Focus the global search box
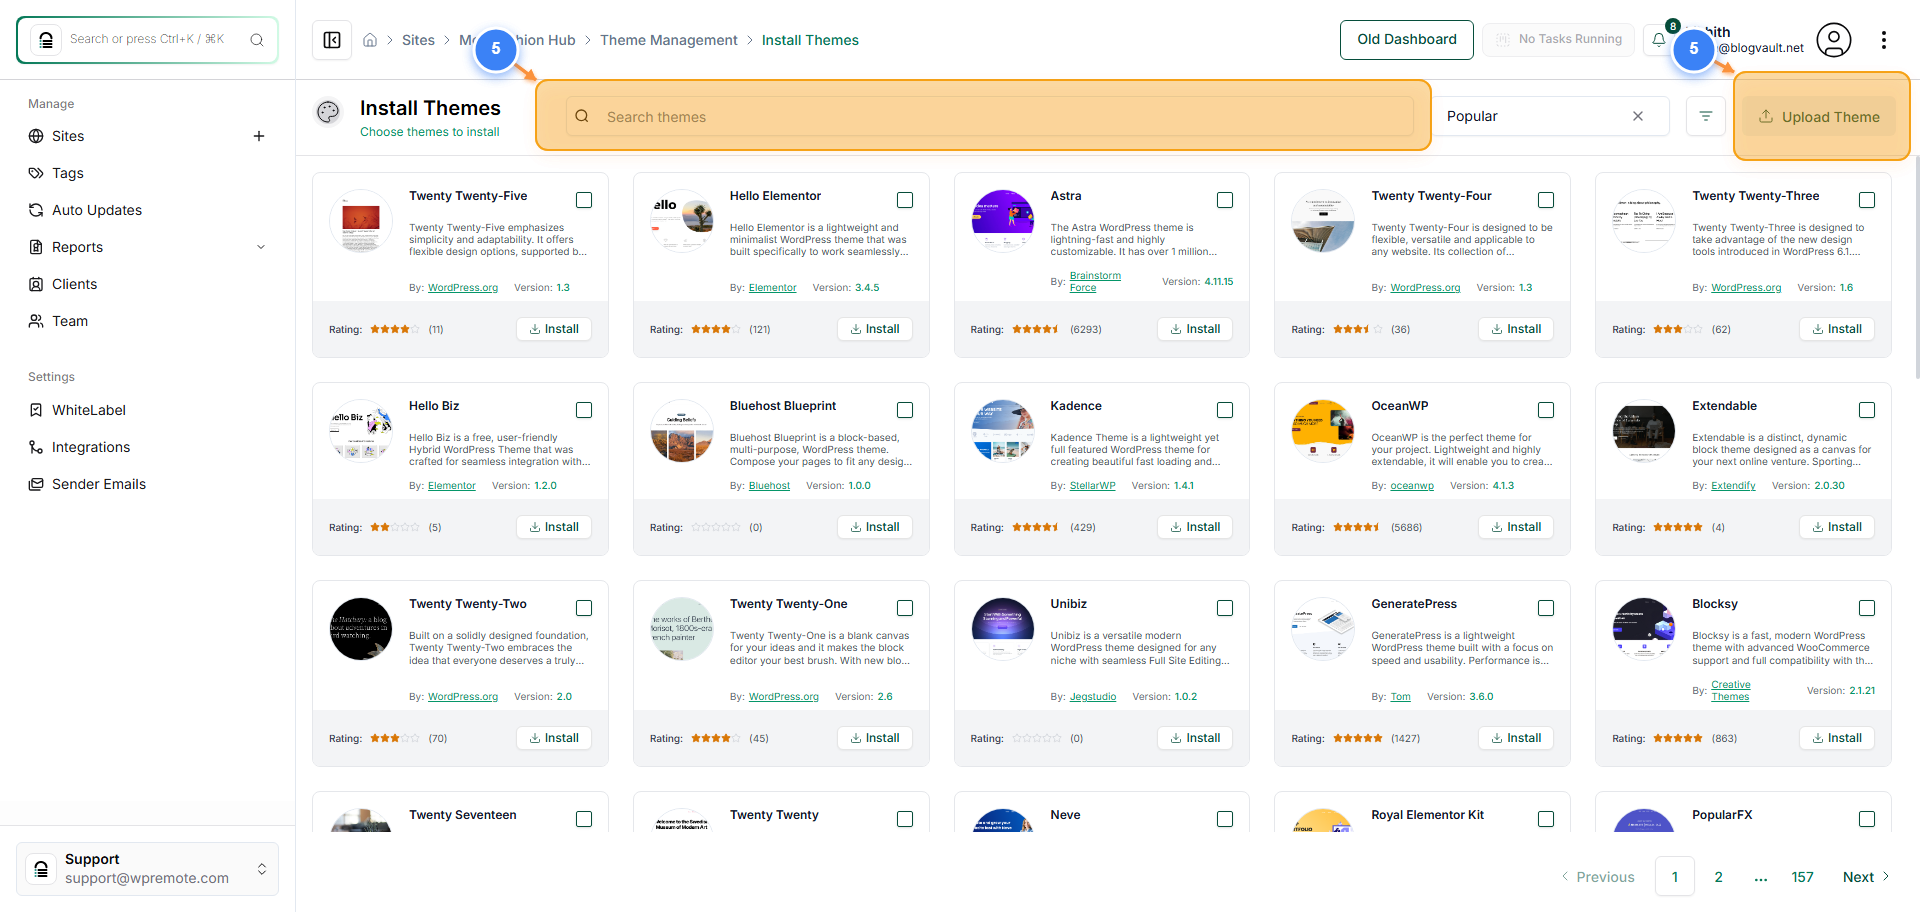The width and height of the screenshot is (1920, 912). [x=147, y=40]
